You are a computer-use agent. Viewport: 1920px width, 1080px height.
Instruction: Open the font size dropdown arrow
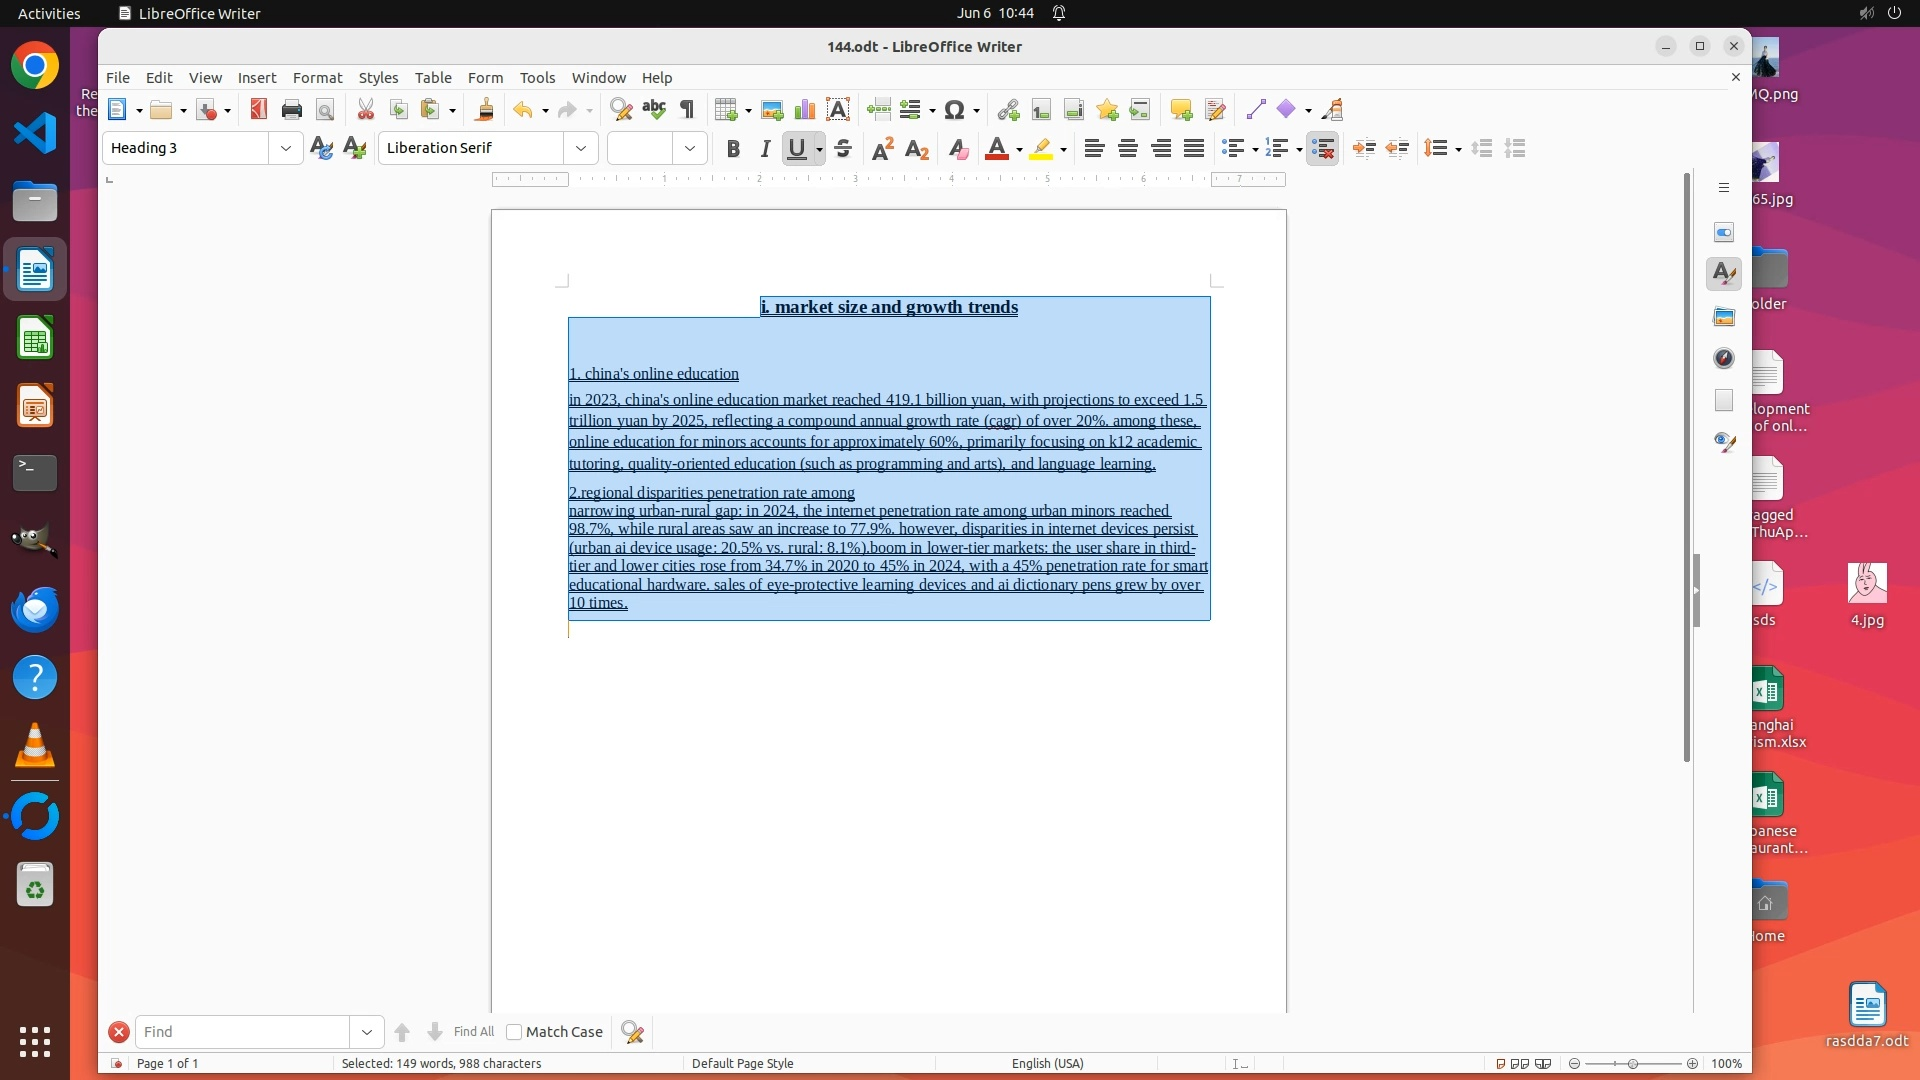click(690, 149)
